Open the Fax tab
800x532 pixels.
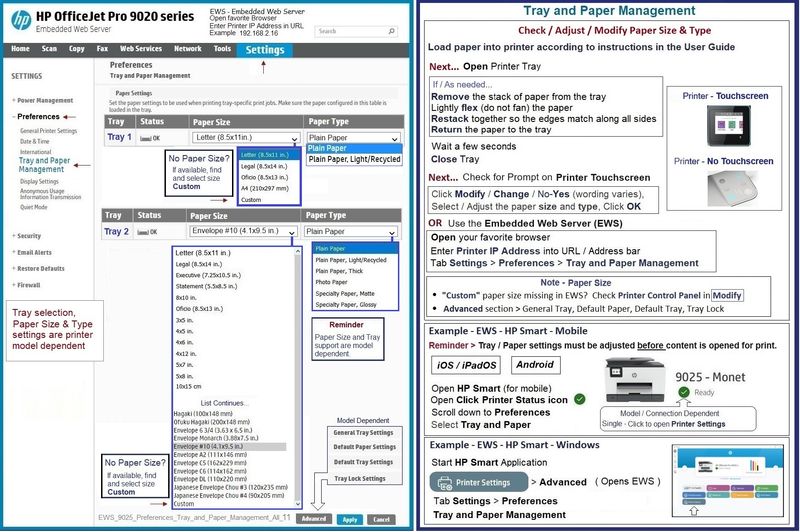pyautogui.click(x=102, y=49)
